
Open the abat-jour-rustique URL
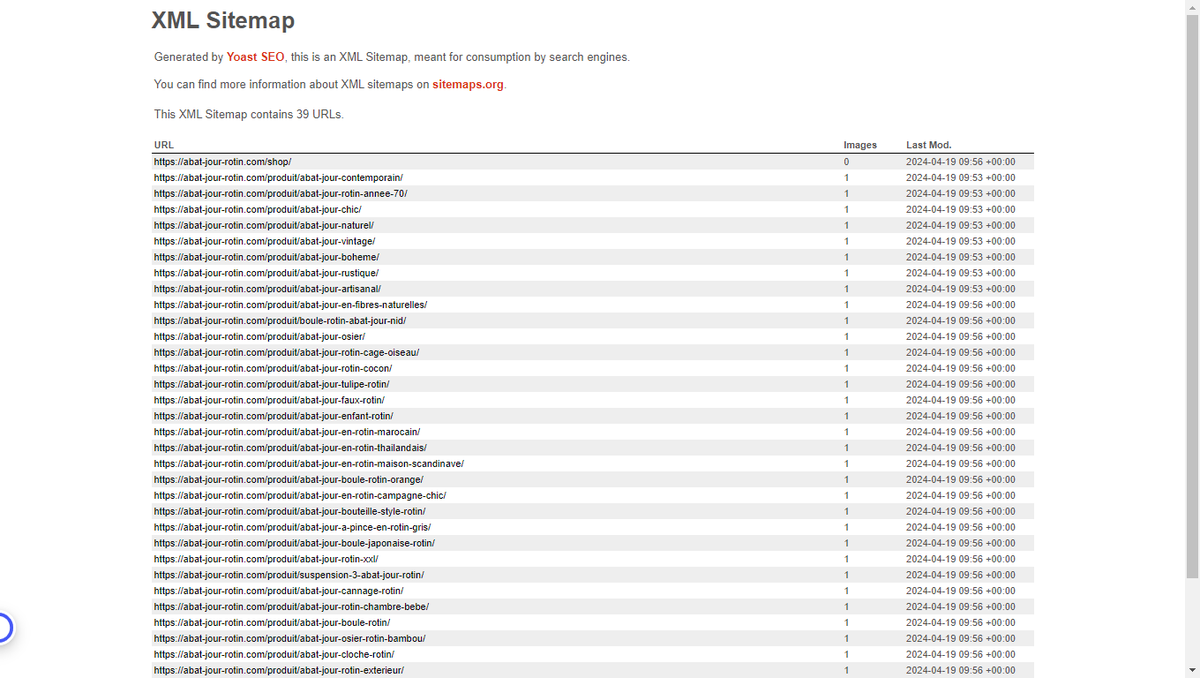pos(266,273)
